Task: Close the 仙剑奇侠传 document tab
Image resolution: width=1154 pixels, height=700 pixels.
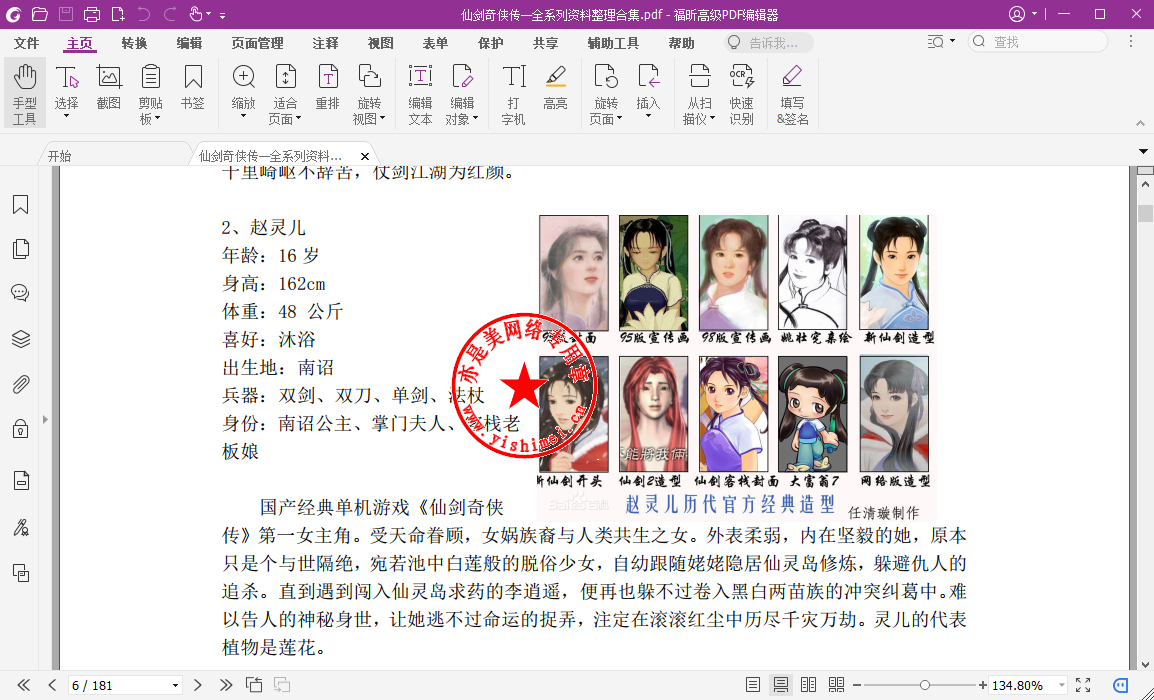Action: pos(364,156)
